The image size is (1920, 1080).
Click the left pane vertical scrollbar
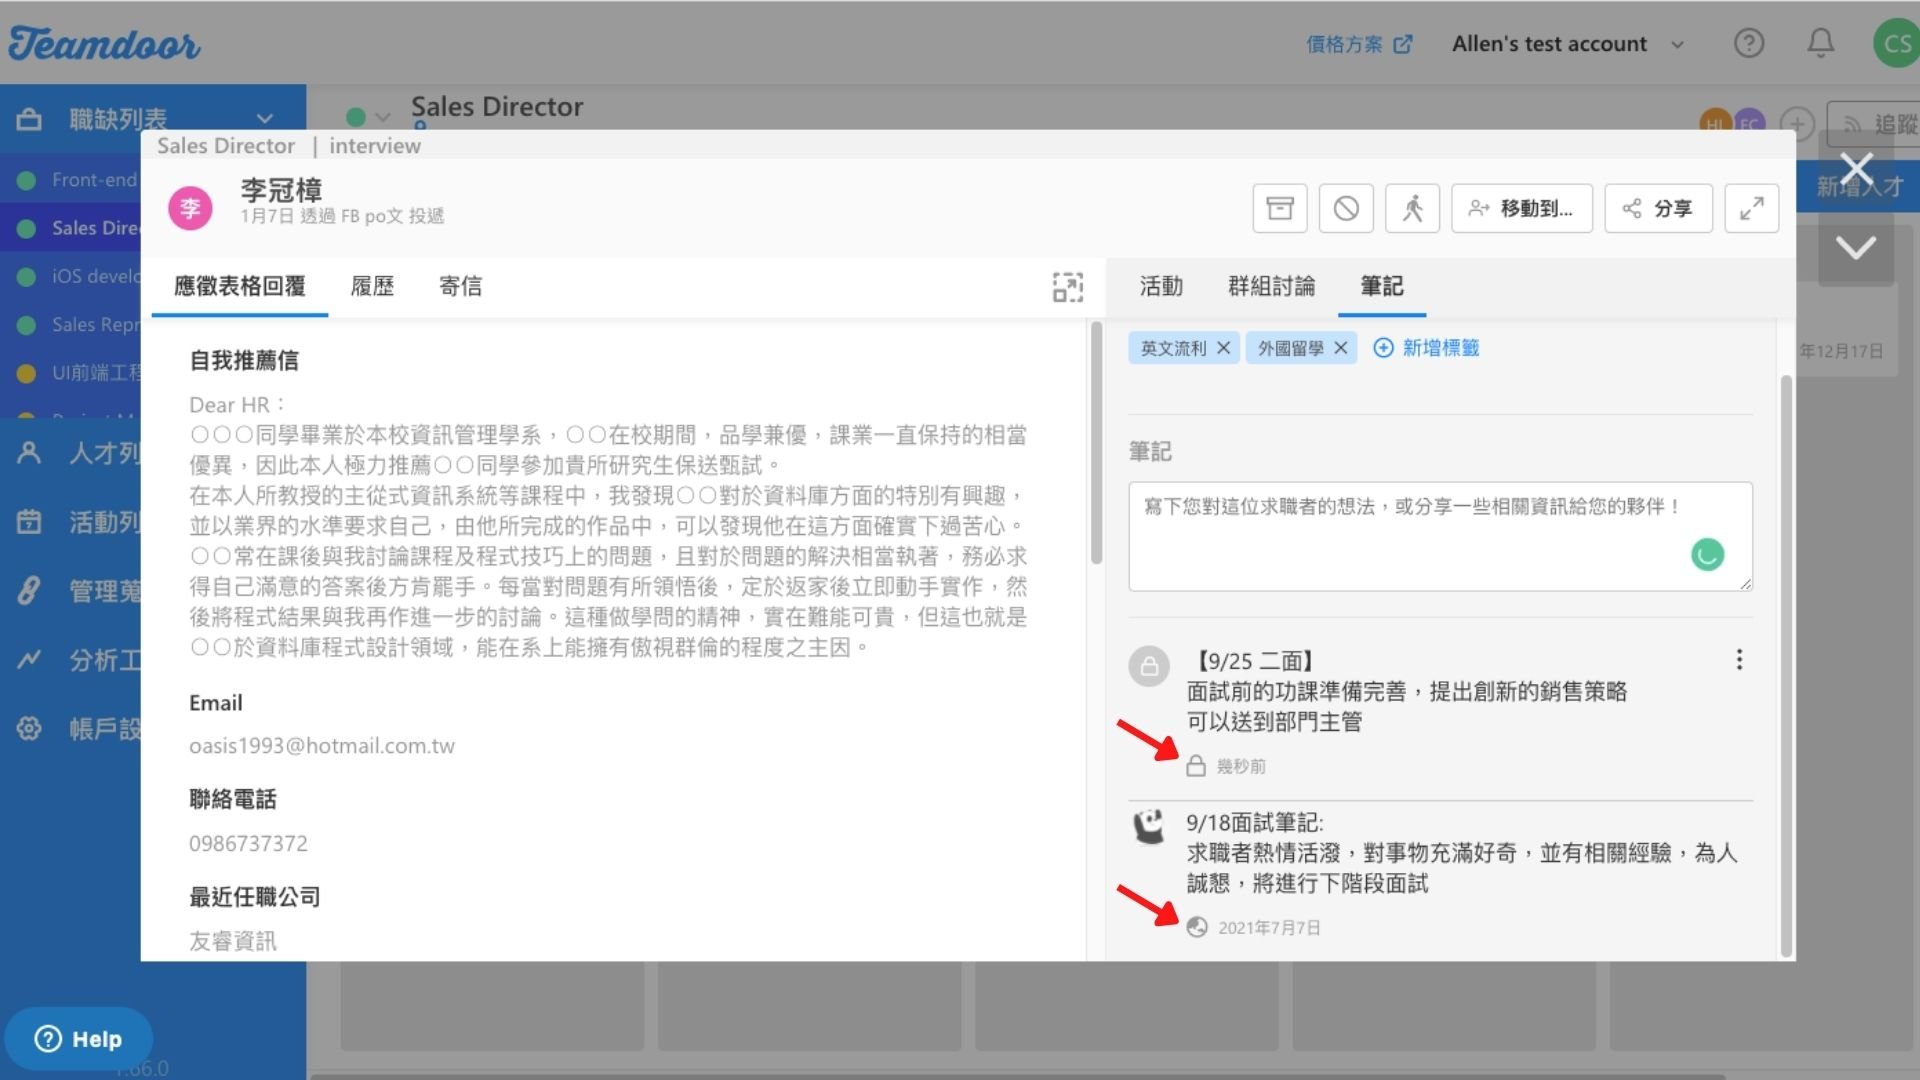(x=1096, y=442)
